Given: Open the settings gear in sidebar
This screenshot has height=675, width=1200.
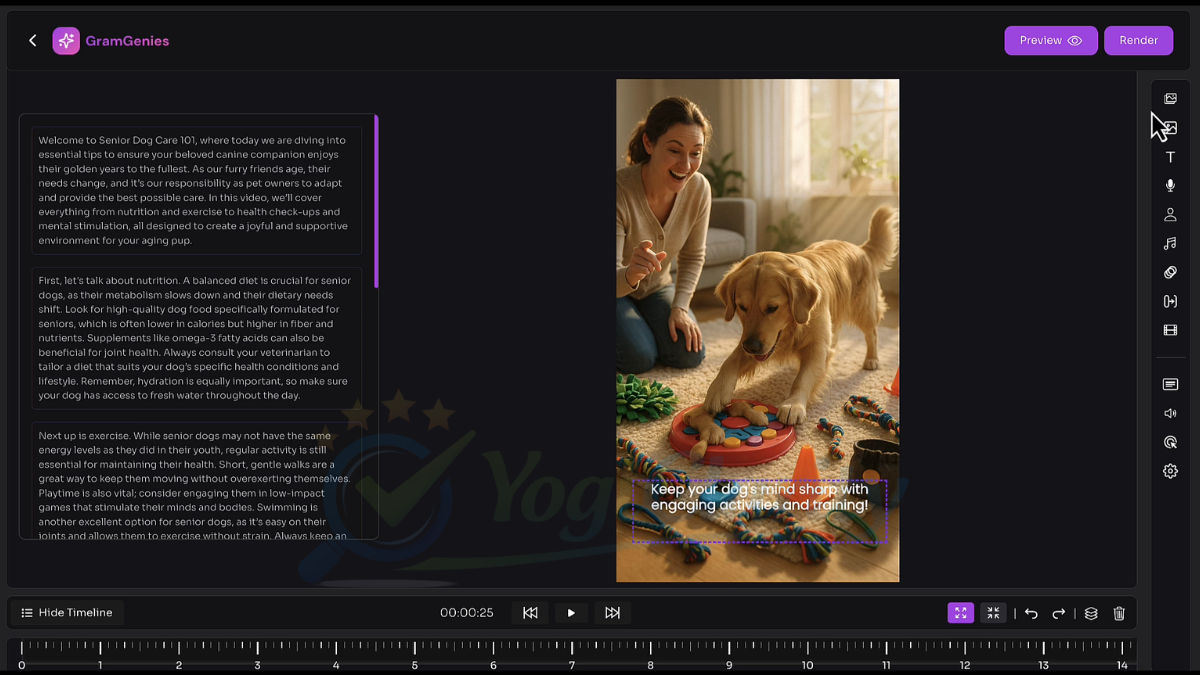Looking at the screenshot, I should pyautogui.click(x=1170, y=472).
